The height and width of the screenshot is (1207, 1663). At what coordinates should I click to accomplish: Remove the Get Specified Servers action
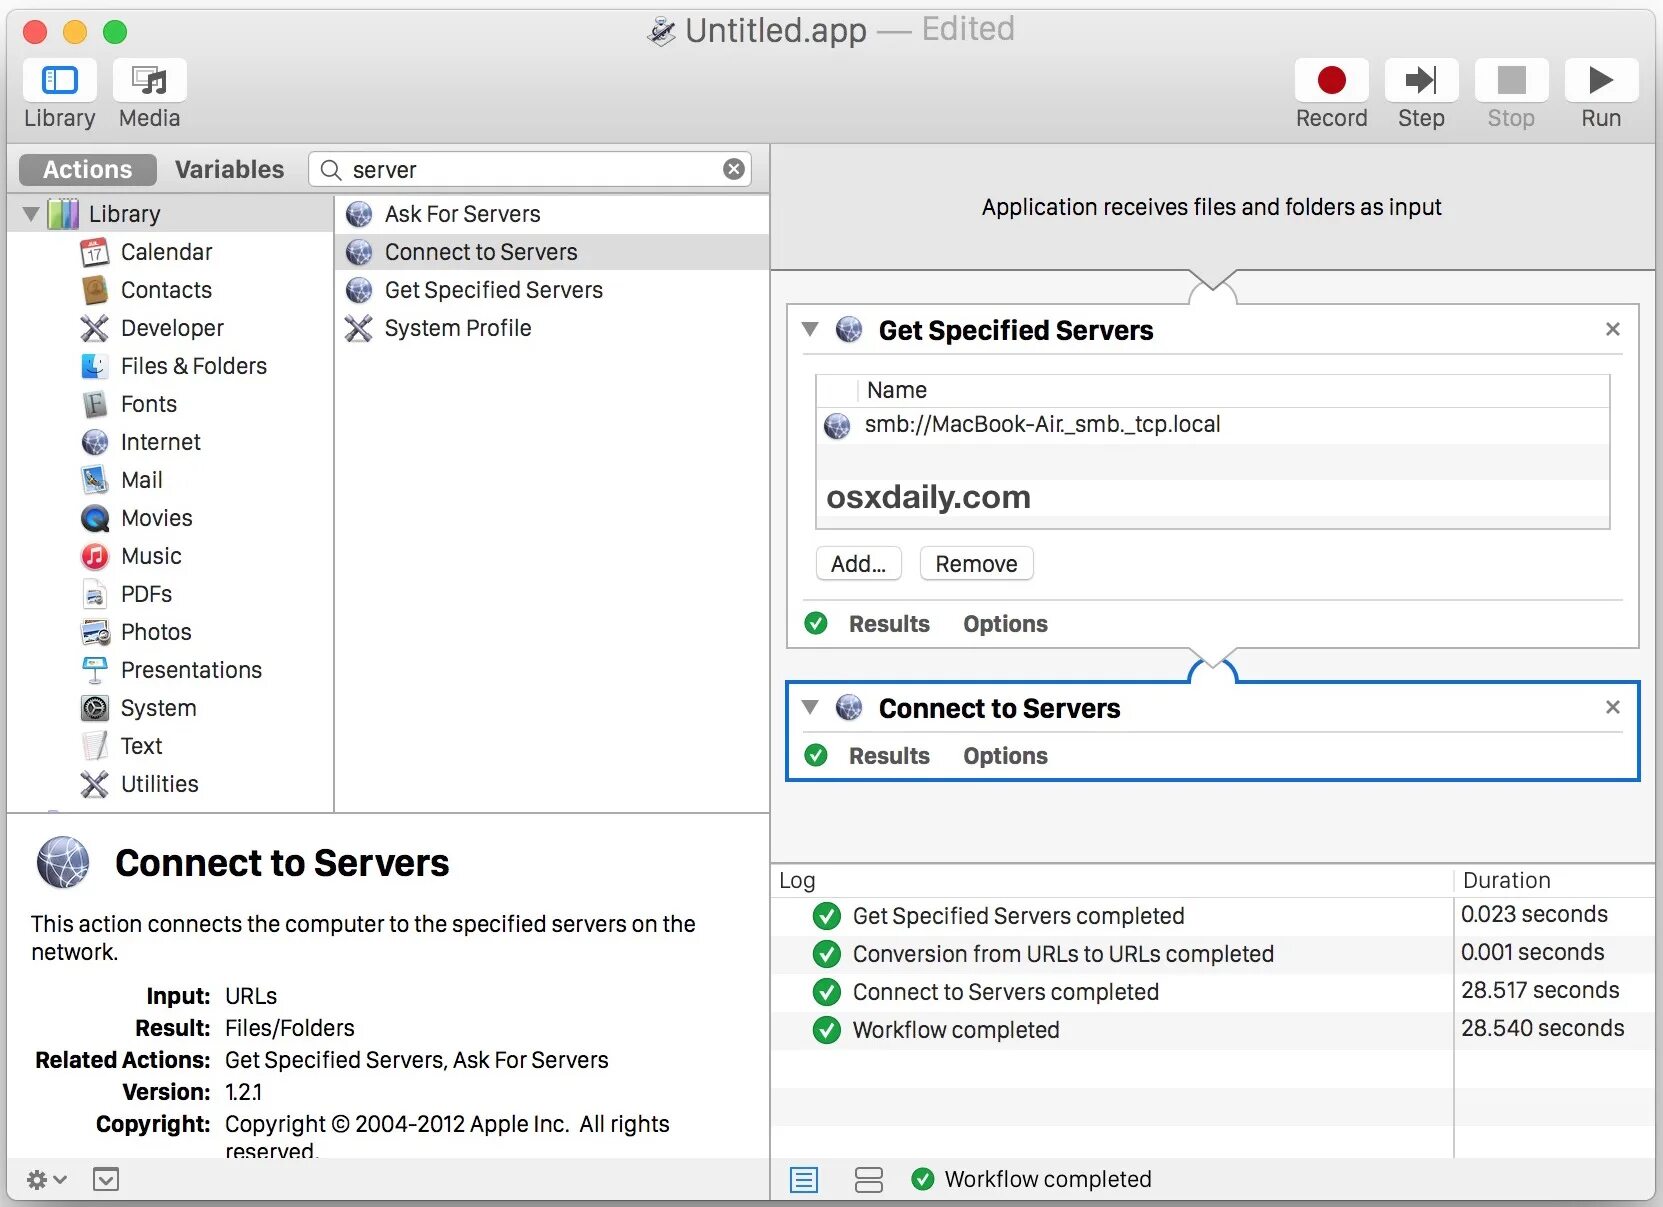[x=1612, y=329]
